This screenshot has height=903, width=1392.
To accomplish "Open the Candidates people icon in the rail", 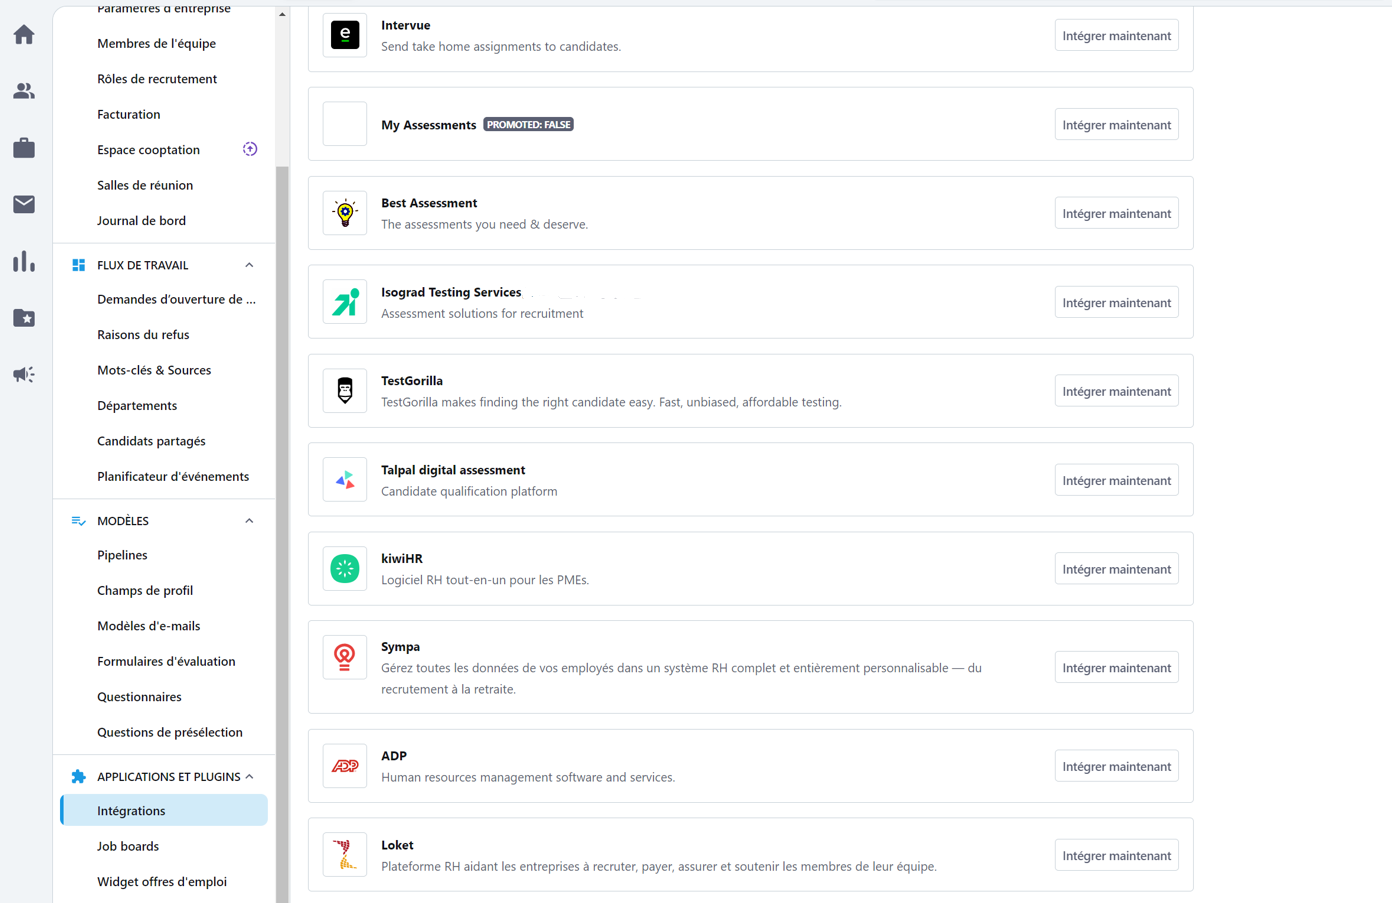I will coord(24,91).
